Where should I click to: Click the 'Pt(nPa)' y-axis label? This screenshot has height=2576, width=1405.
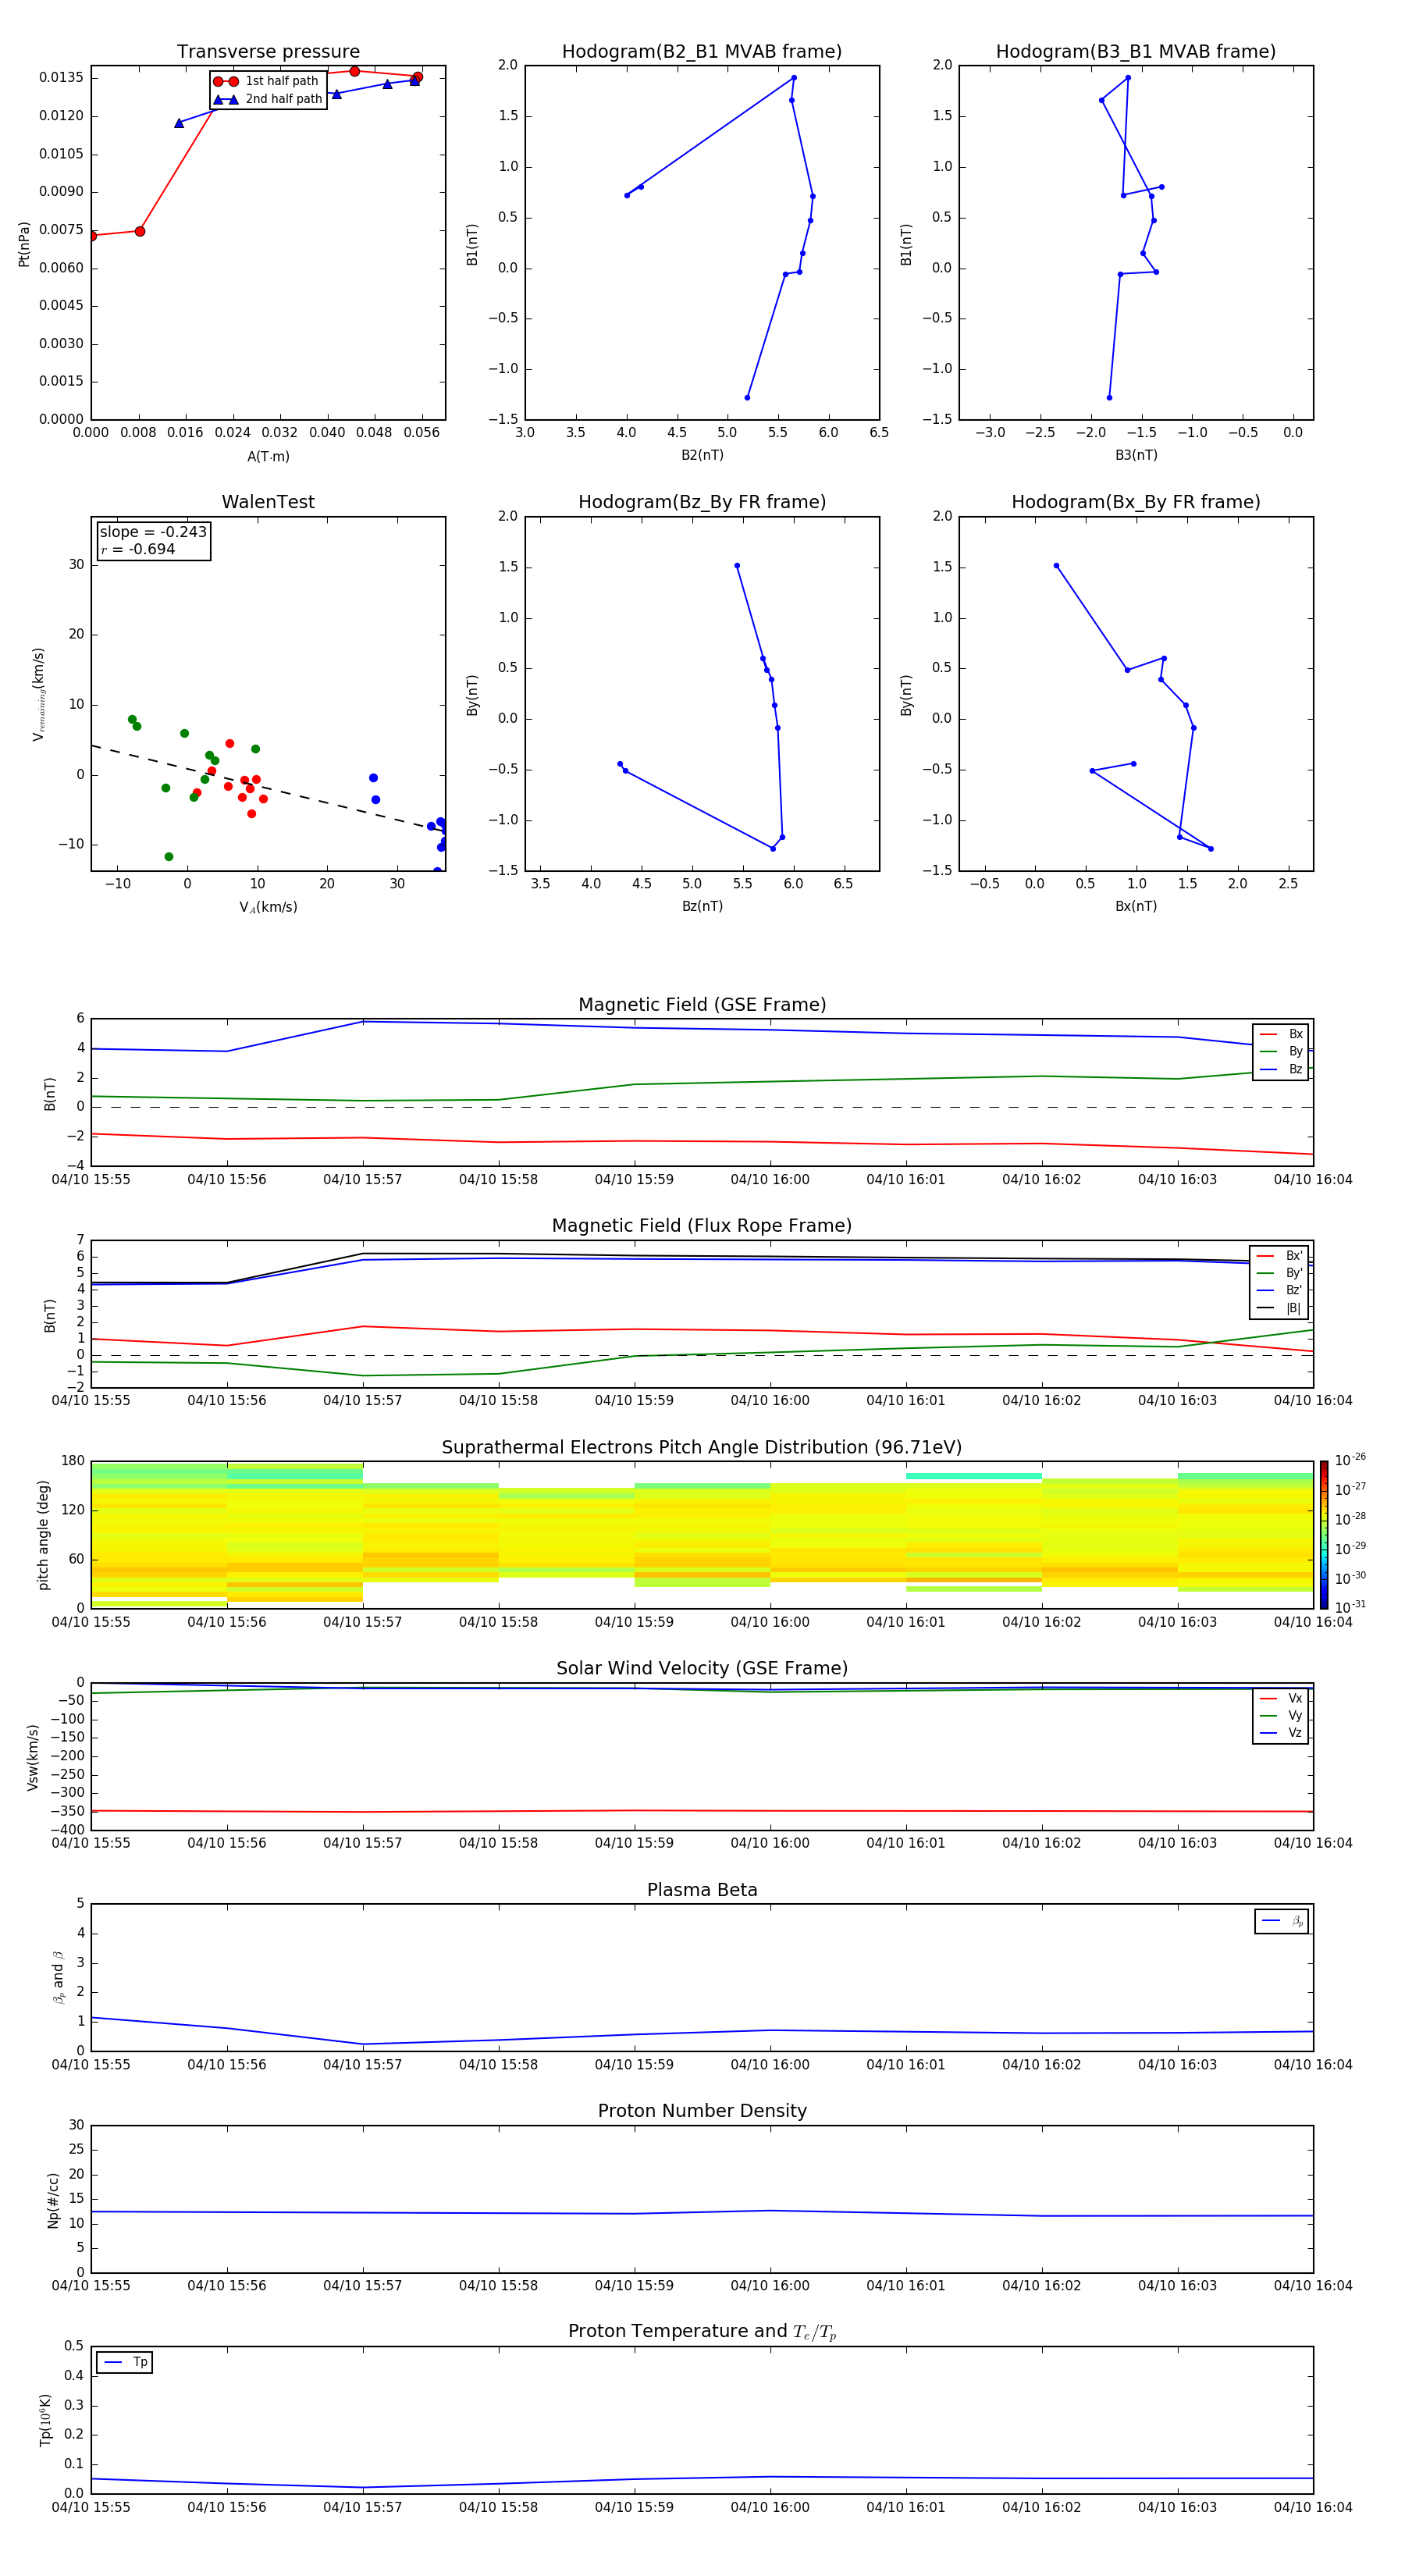pyautogui.click(x=24, y=243)
